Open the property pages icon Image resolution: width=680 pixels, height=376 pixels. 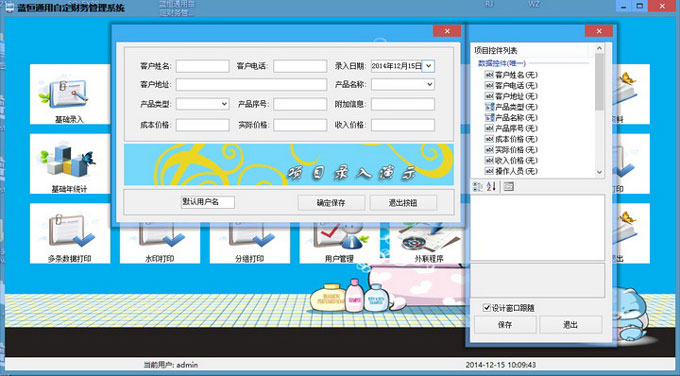509,187
